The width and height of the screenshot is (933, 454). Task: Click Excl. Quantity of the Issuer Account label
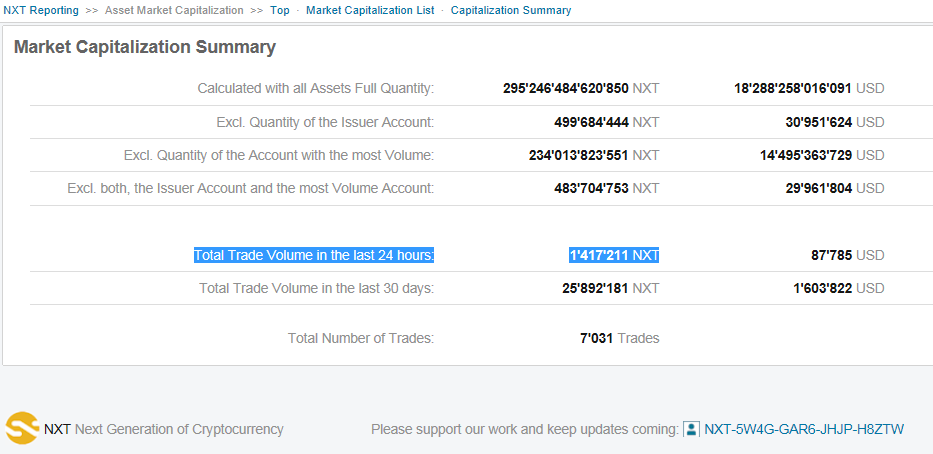tap(325, 123)
